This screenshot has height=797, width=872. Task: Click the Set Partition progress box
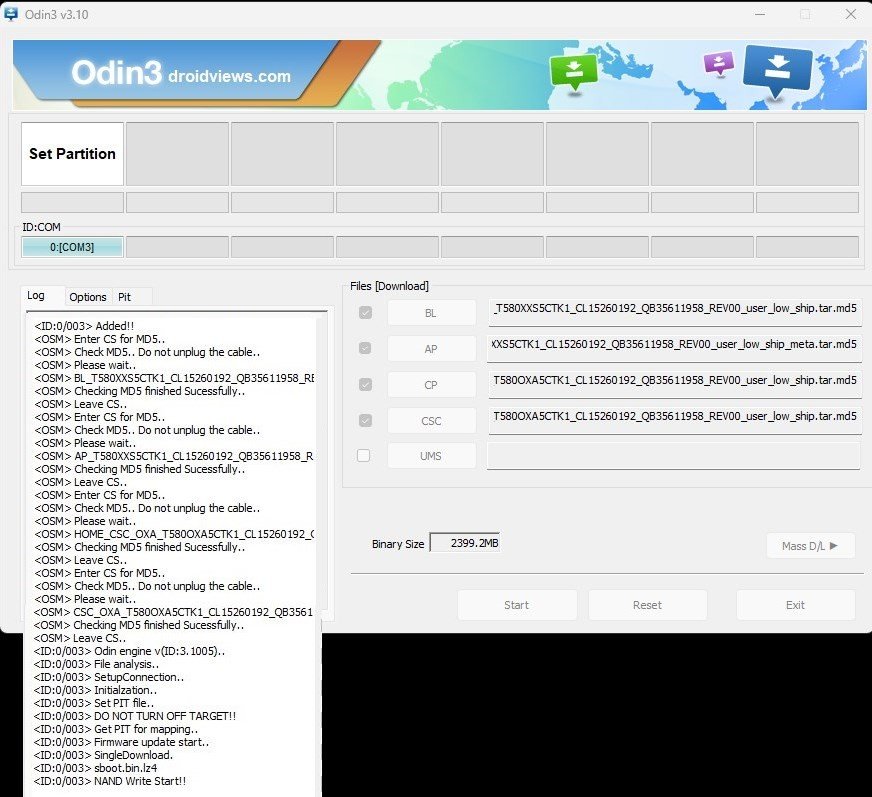pyautogui.click(x=72, y=154)
